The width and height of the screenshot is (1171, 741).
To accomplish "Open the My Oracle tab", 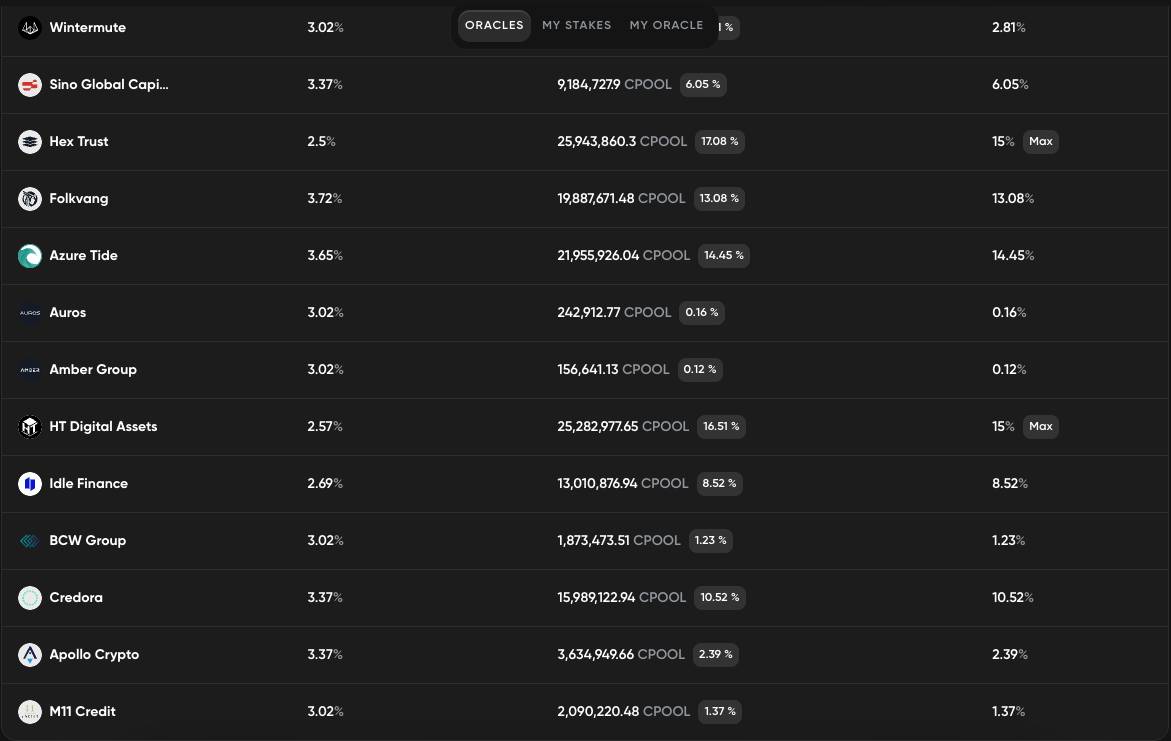I will (666, 25).
